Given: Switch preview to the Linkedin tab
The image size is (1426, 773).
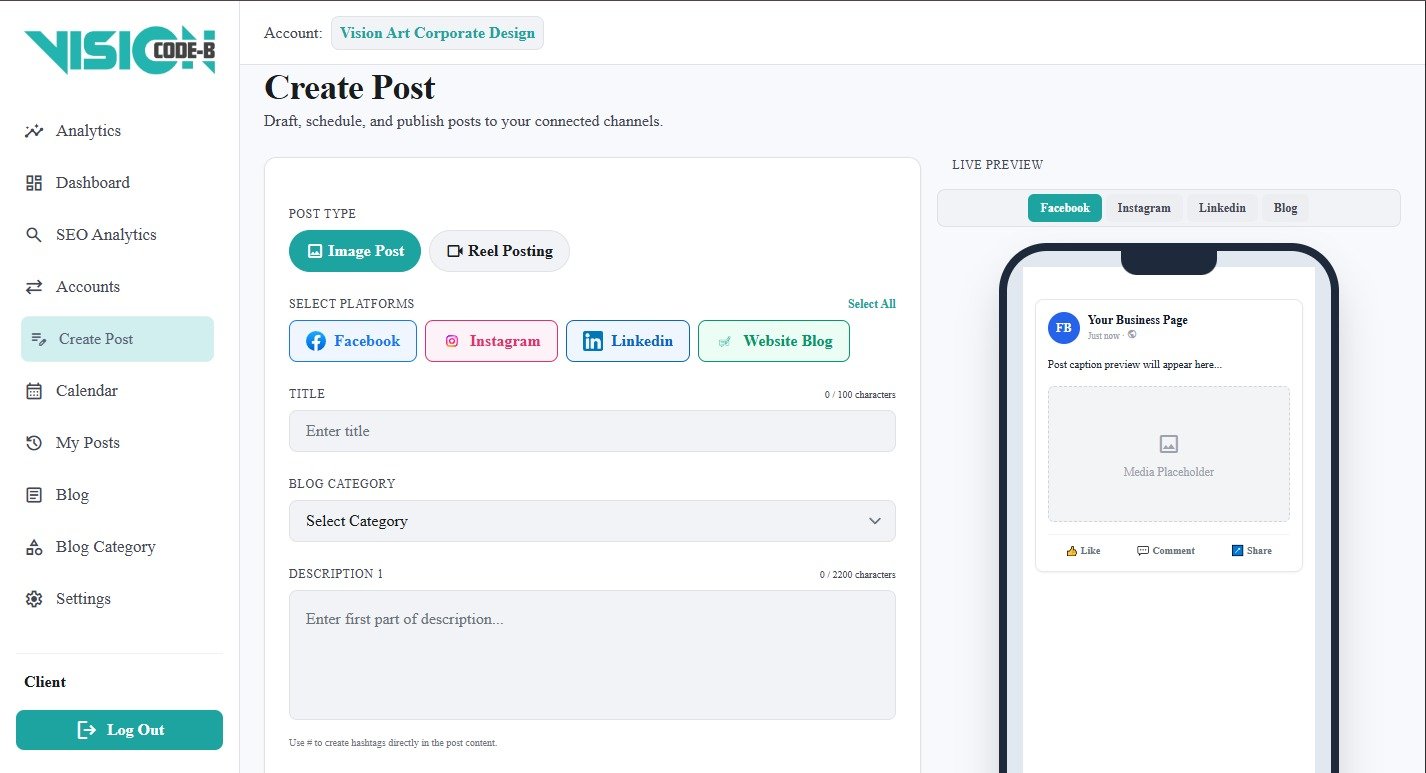Looking at the screenshot, I should (x=1222, y=208).
